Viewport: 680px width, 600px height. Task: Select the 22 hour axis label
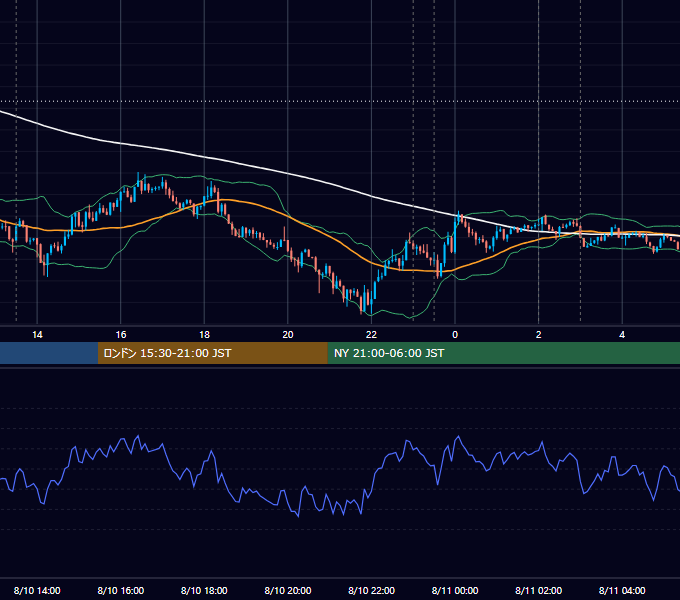coord(371,335)
